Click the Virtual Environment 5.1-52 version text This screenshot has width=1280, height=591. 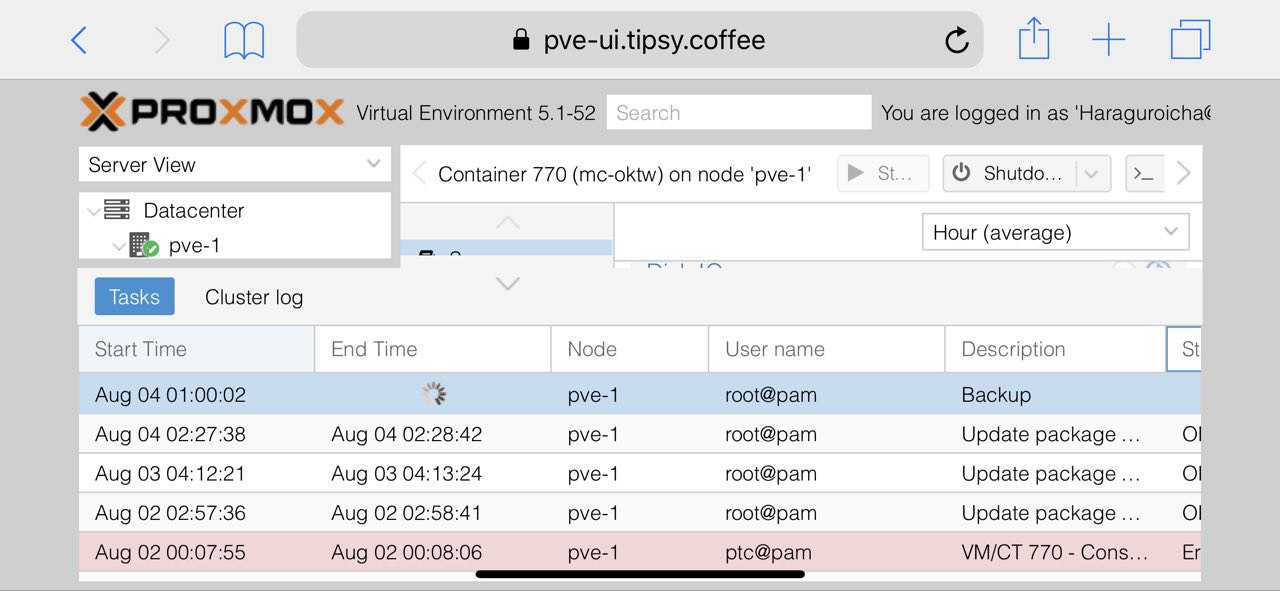tap(476, 113)
